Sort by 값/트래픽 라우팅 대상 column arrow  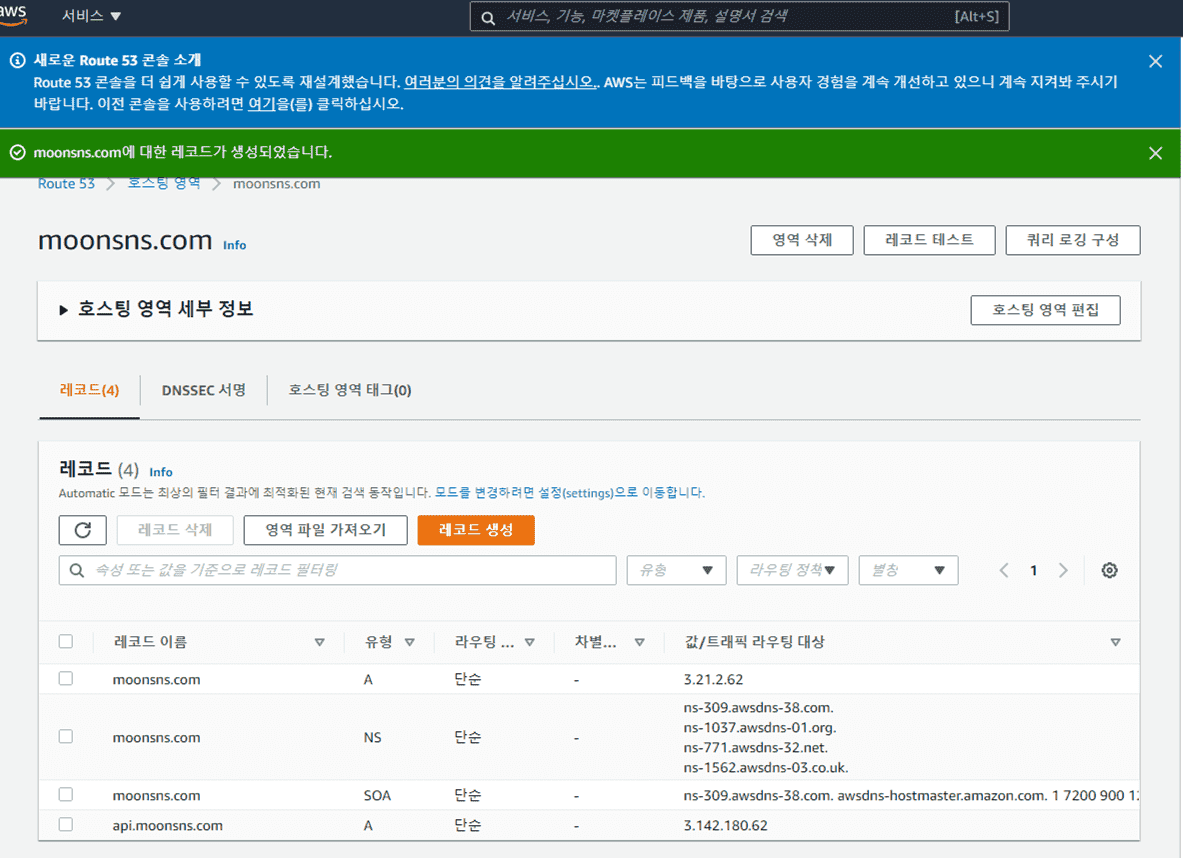(1115, 642)
